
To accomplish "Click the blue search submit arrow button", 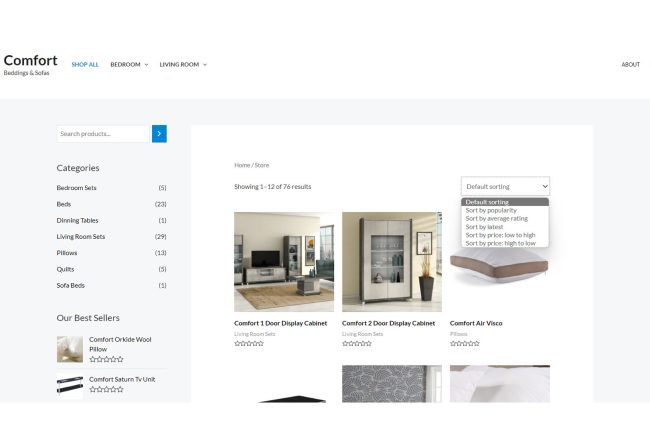I will coord(159,134).
